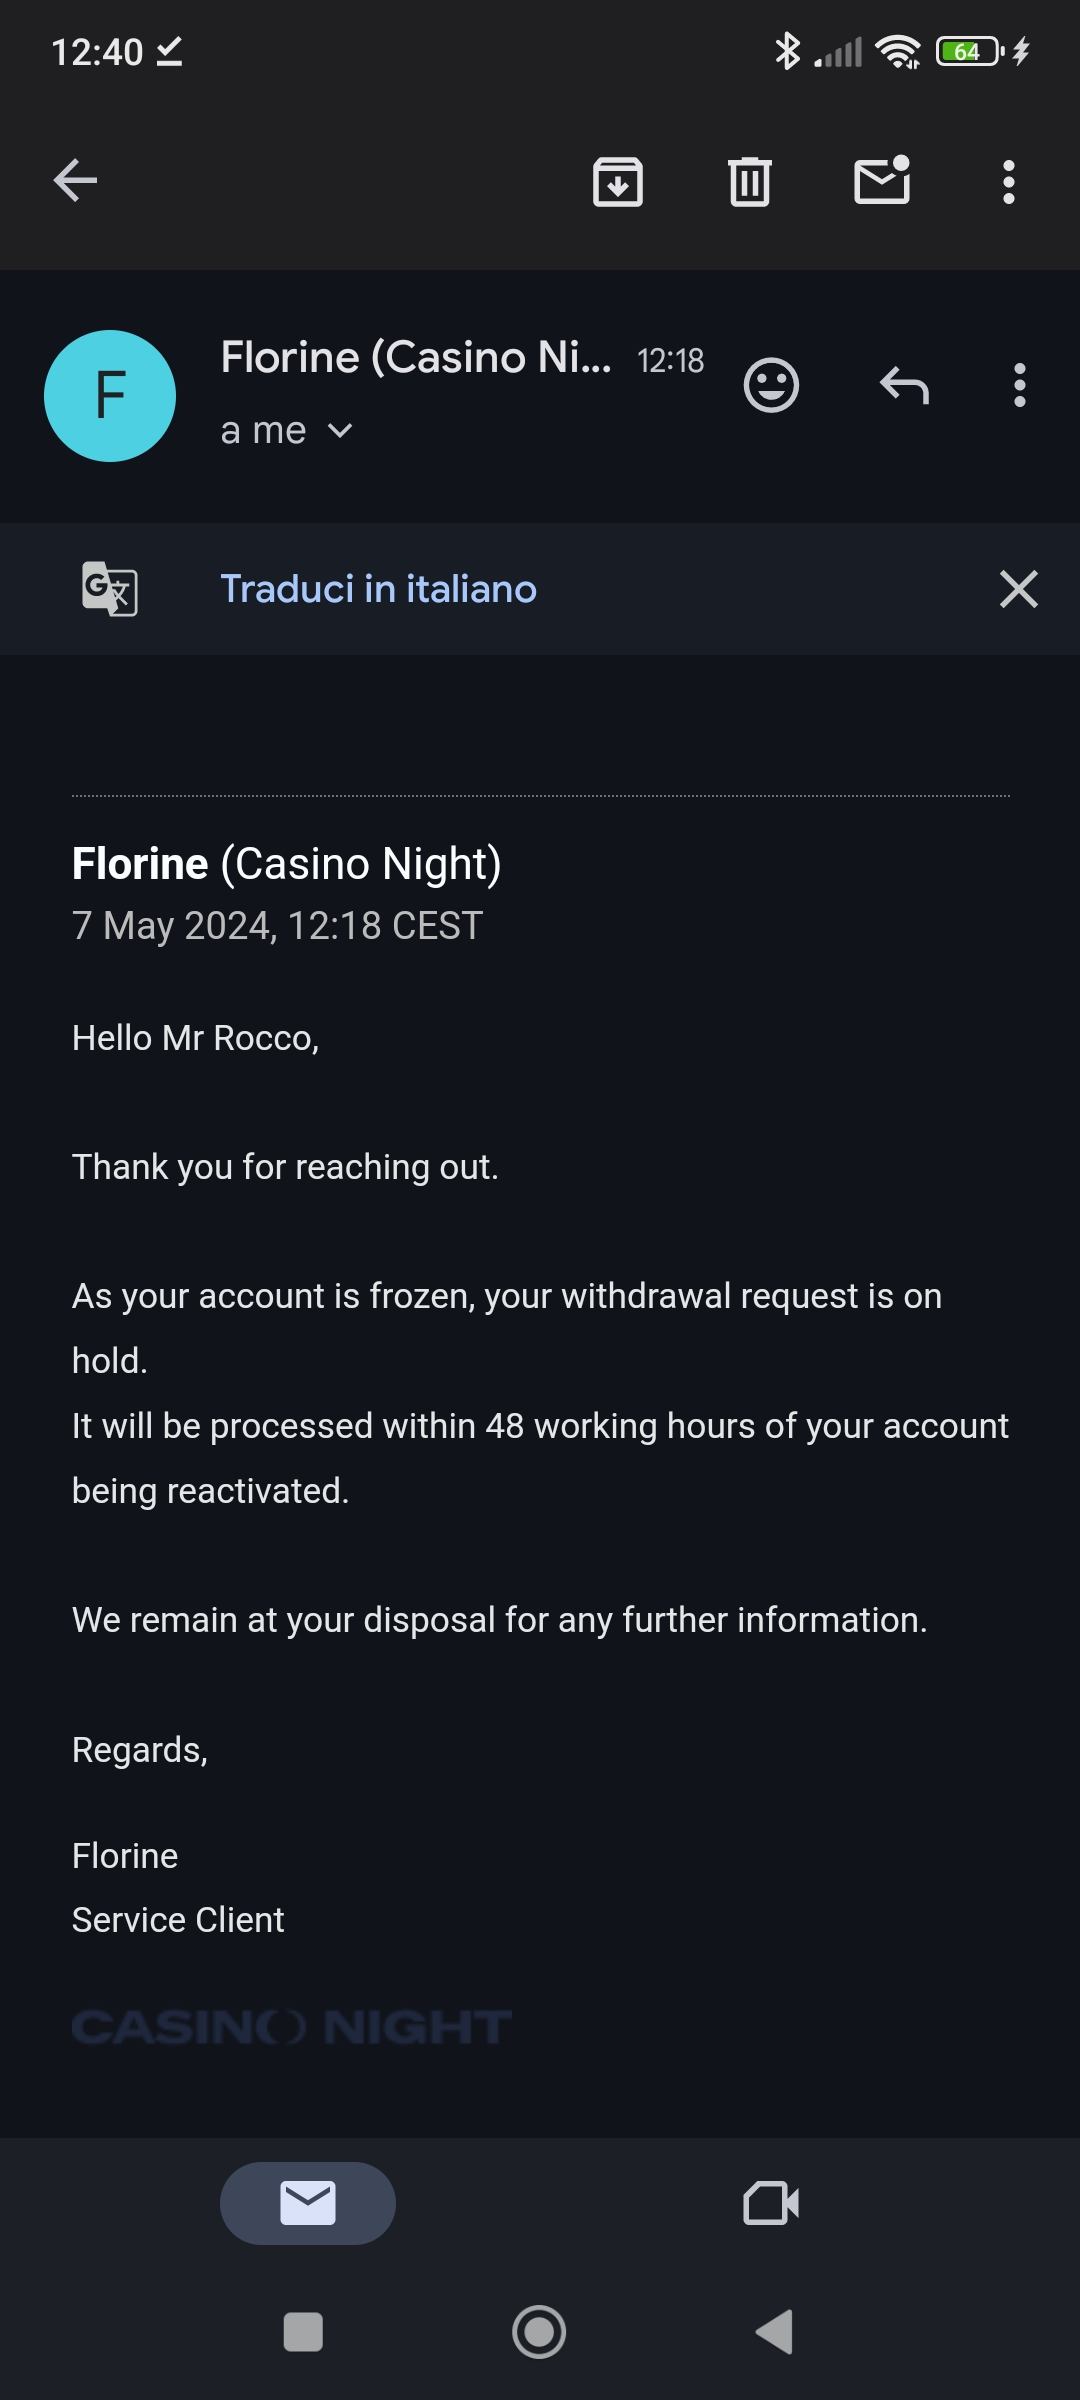The image size is (1080, 2400).
Task: Tap the Google Translate icon
Action: coord(110,589)
